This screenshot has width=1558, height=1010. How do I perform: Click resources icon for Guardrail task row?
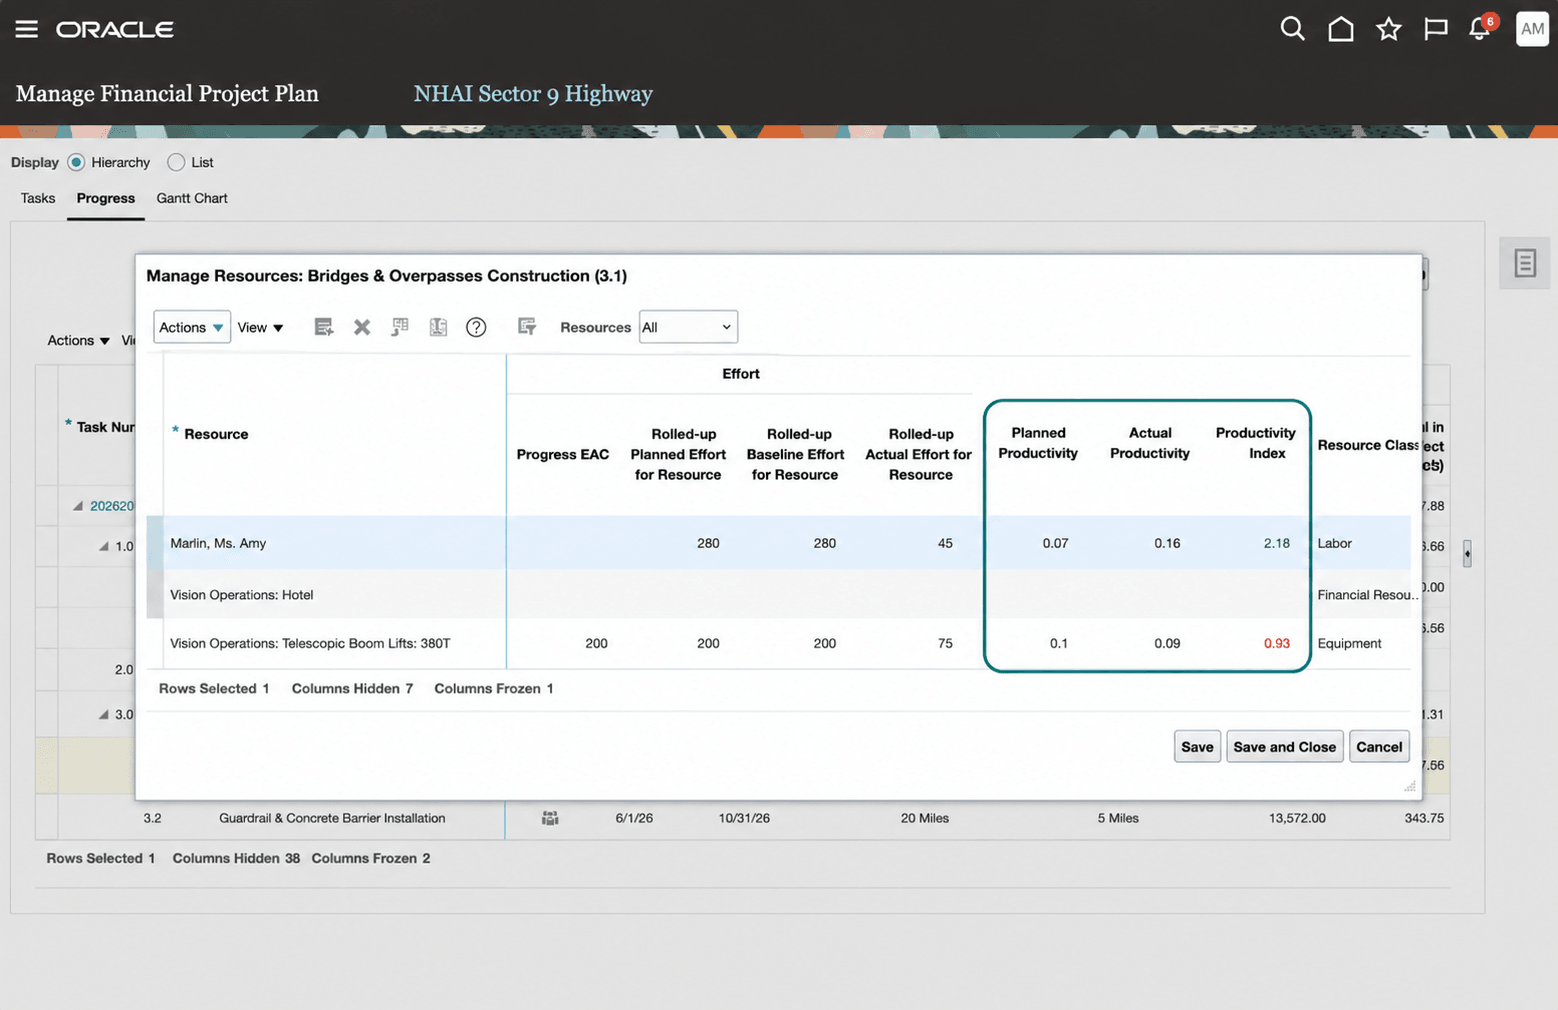click(550, 818)
